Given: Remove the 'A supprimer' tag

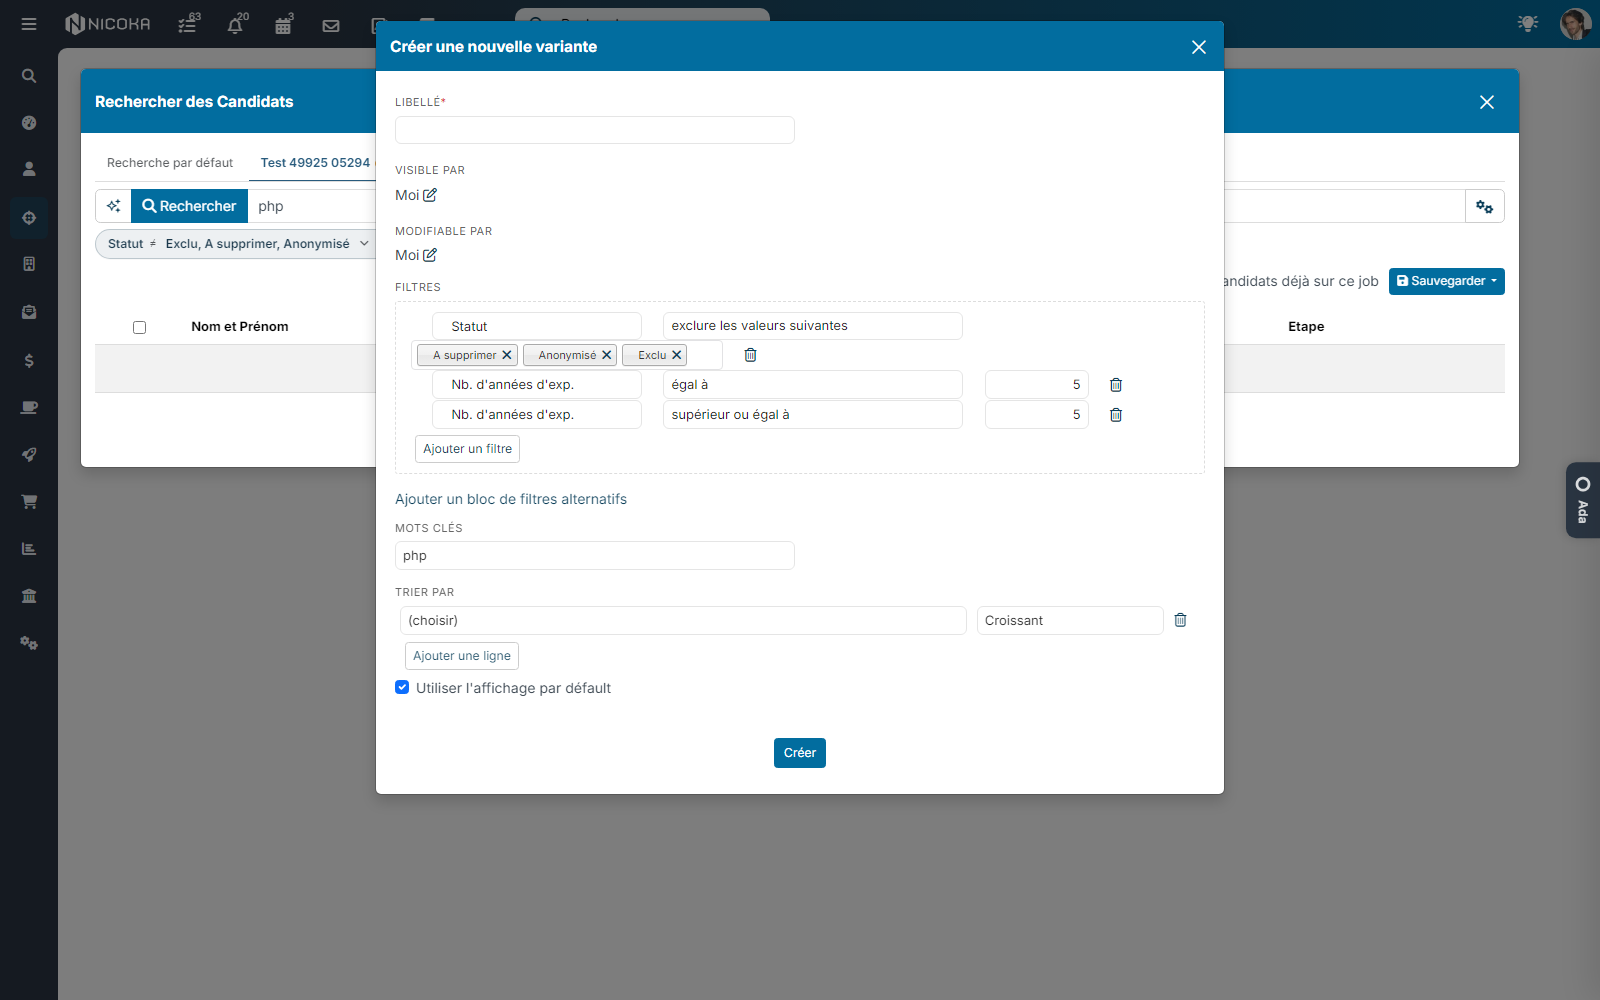Looking at the screenshot, I should tap(507, 355).
